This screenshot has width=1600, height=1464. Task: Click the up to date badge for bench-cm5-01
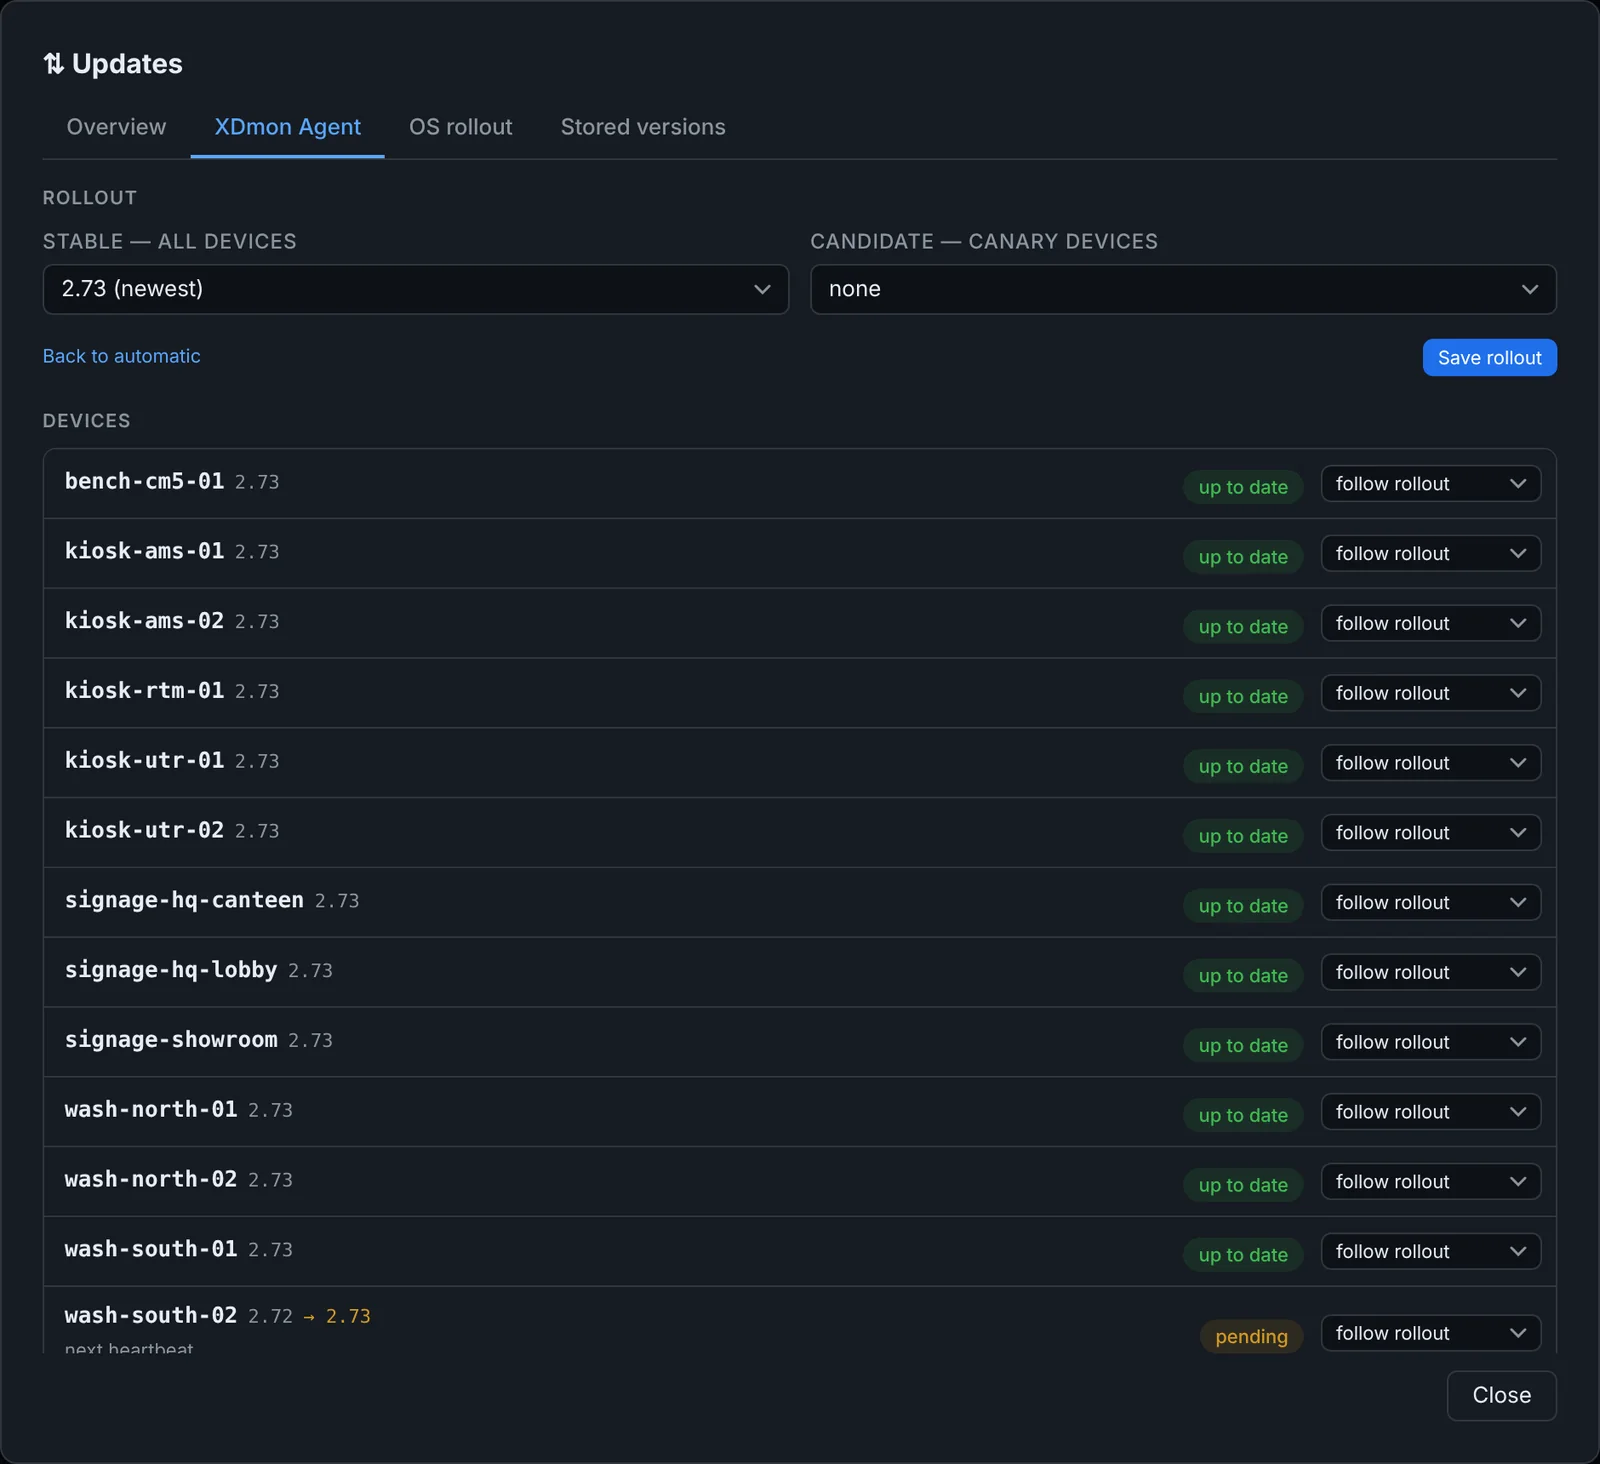1243,487
